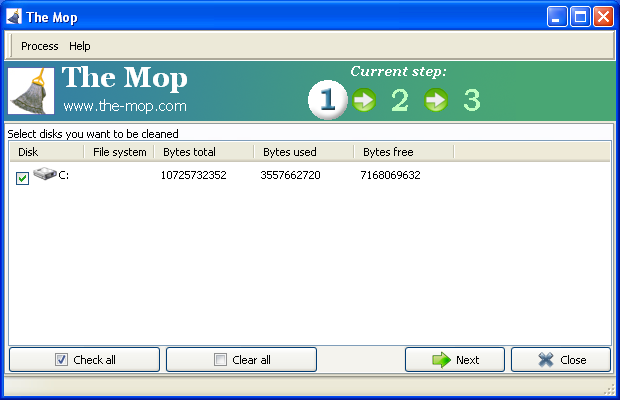Click the green arrow between steps 1 and 2
Viewport: 620px width, 400px height.
[364, 100]
